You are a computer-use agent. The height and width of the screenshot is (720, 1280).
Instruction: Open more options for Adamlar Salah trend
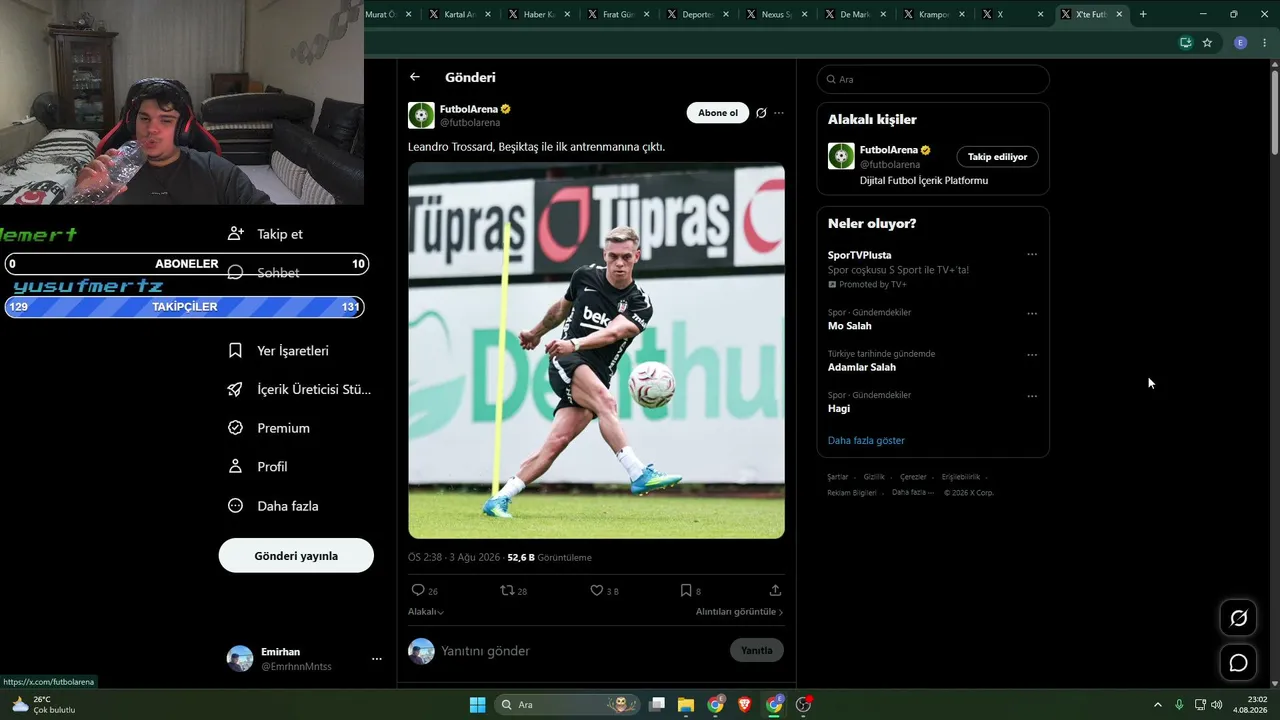1032,355
